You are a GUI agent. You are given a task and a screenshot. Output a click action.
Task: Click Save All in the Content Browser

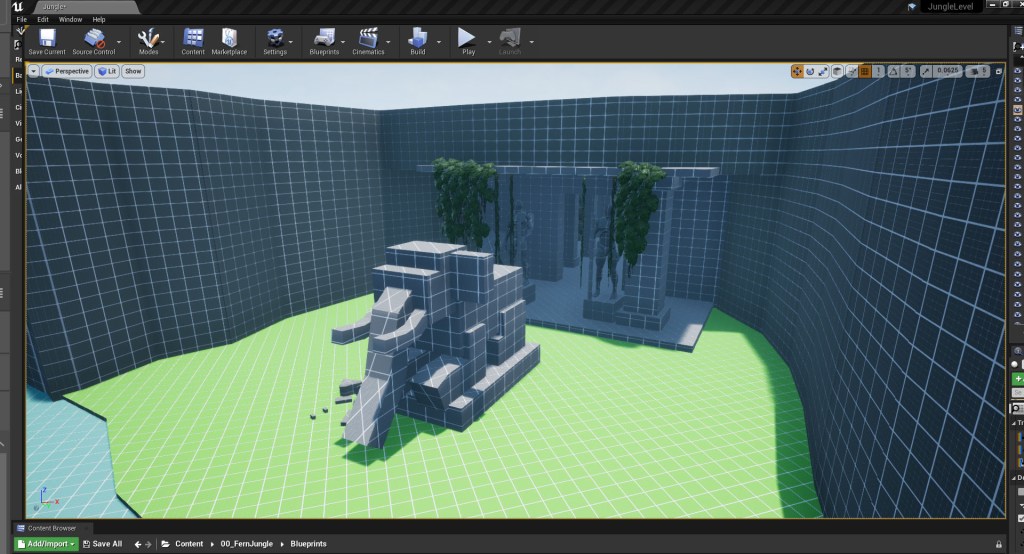(102, 544)
